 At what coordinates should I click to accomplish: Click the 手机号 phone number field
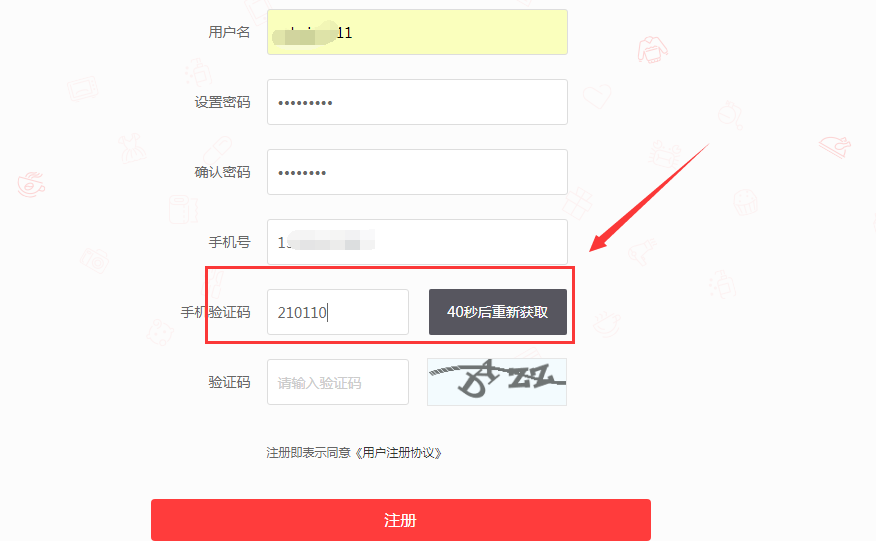[417, 241]
